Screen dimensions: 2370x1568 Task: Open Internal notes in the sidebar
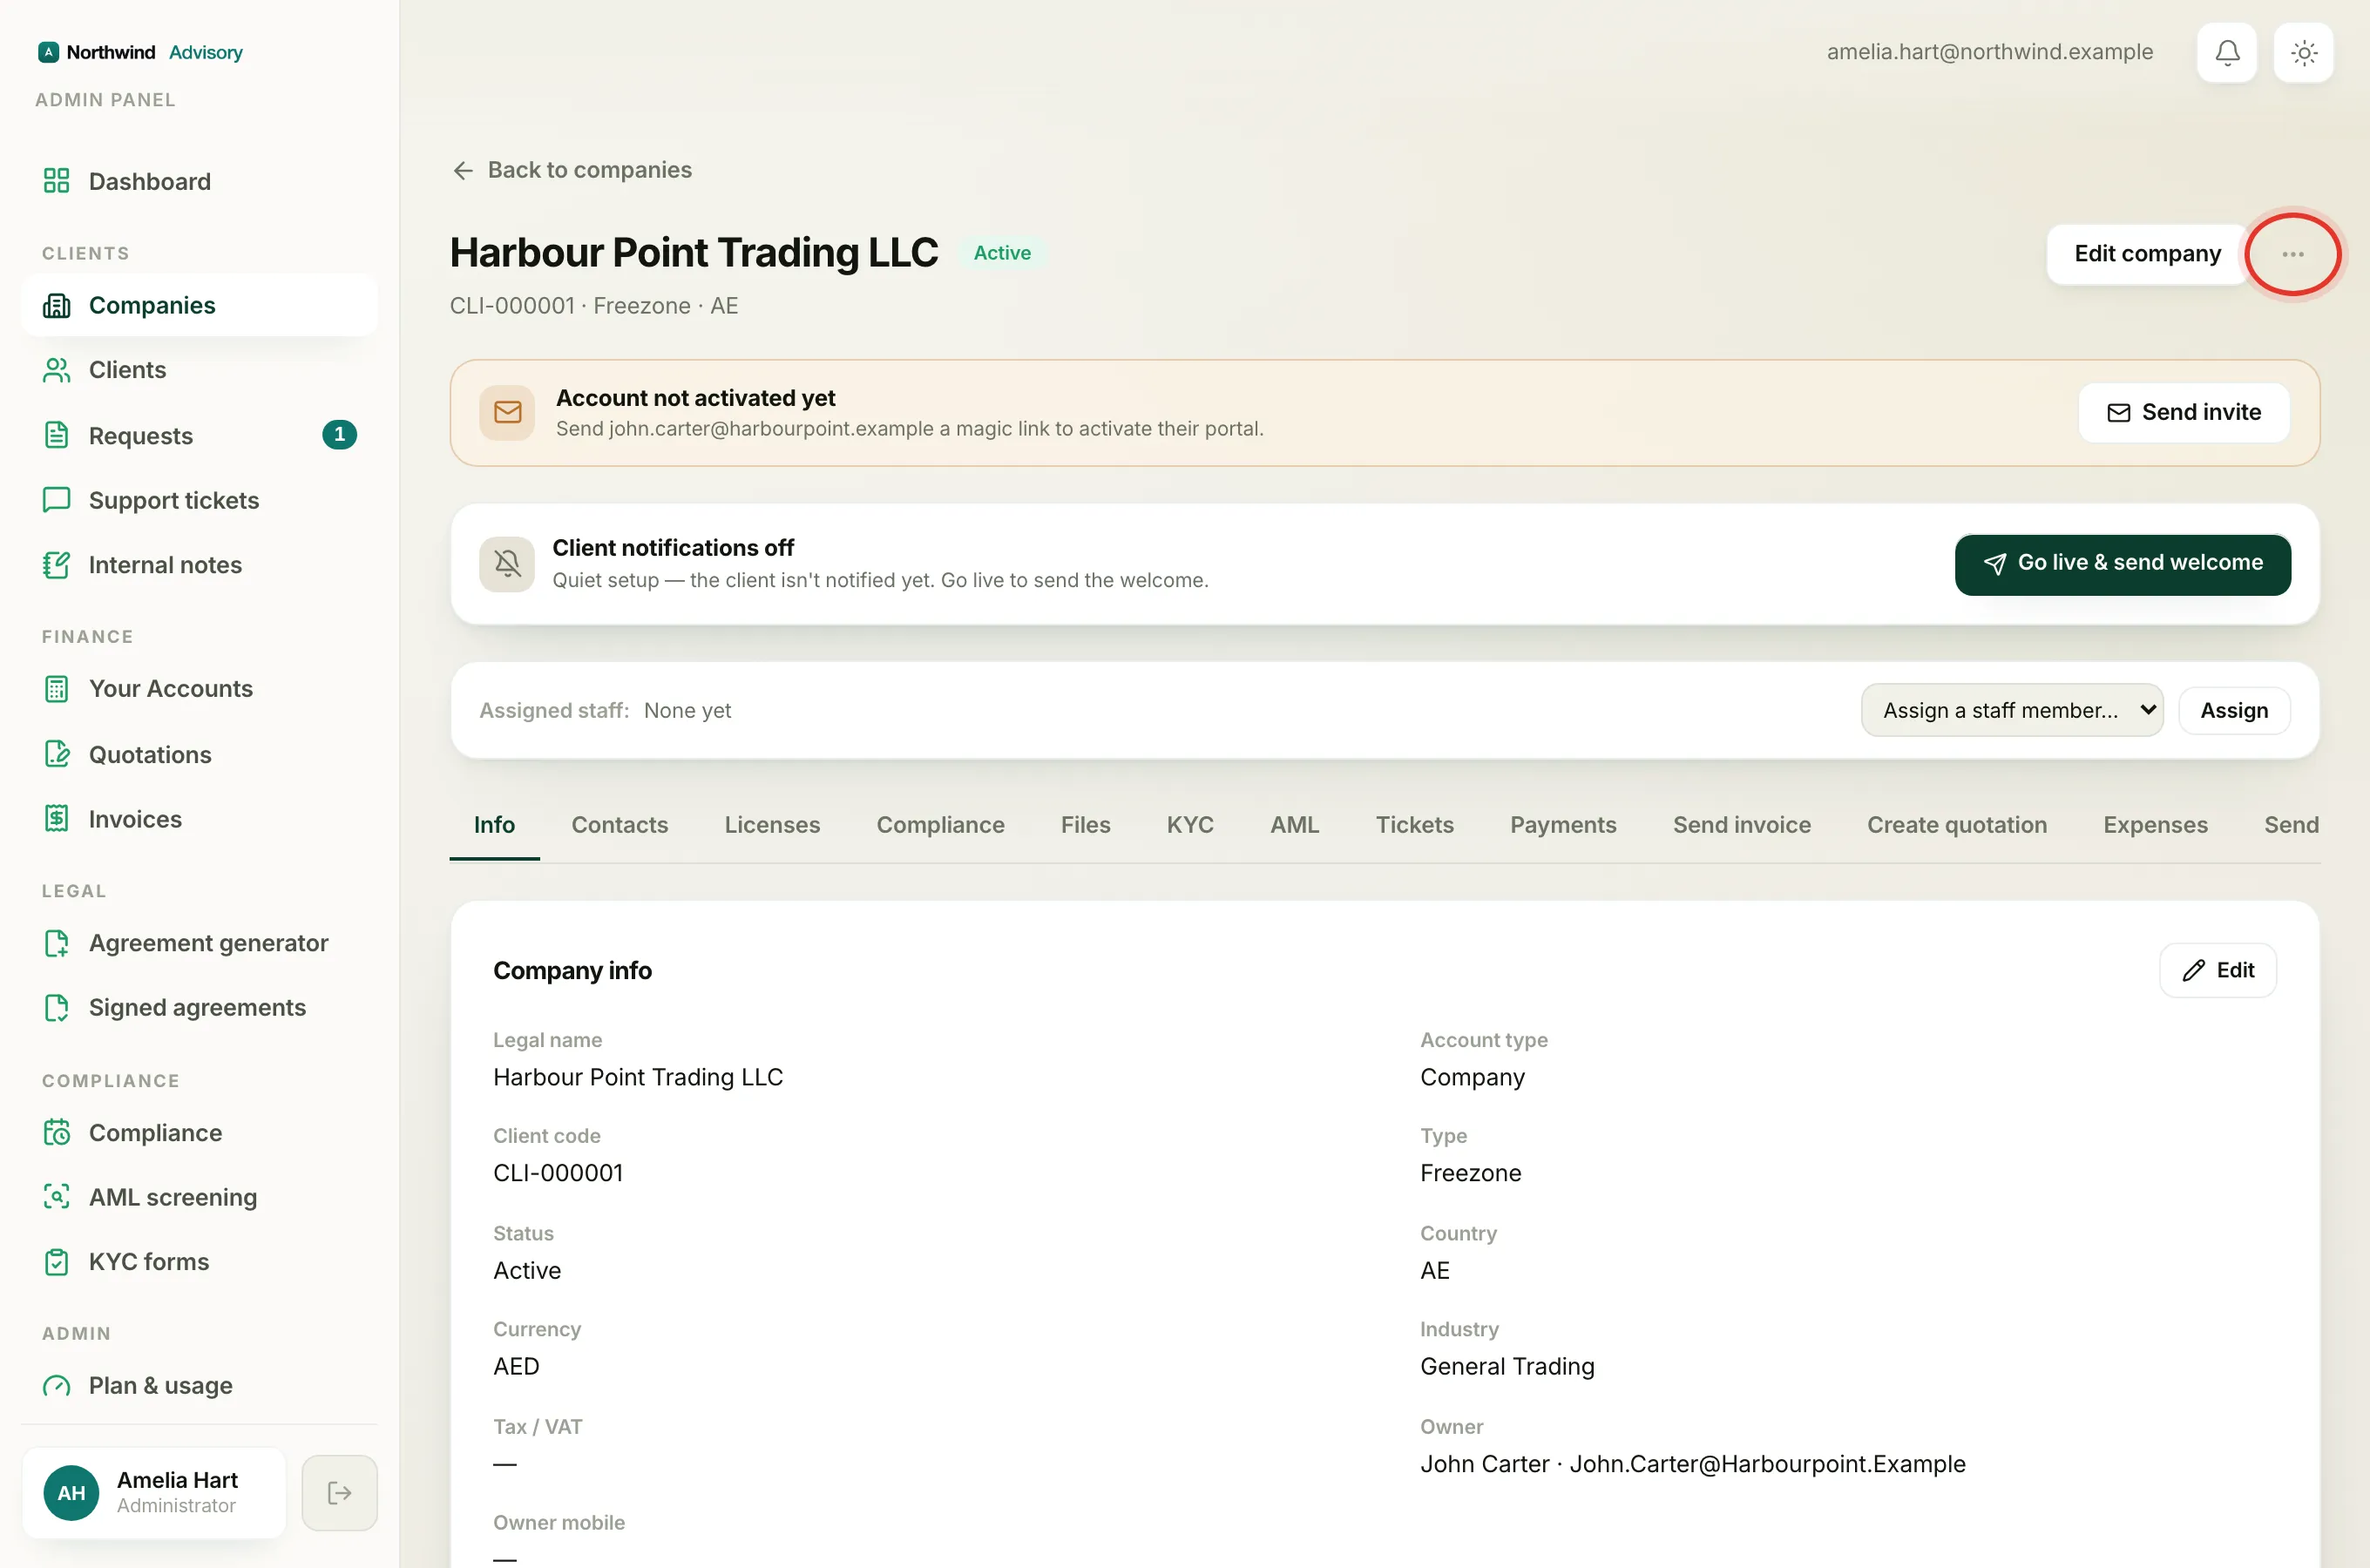click(199, 565)
